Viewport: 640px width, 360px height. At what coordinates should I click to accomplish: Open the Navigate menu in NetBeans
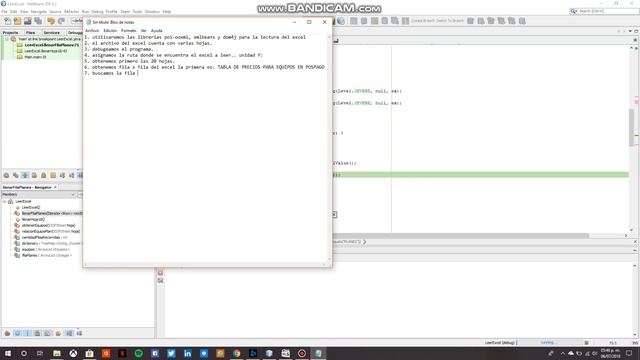tap(39, 11)
